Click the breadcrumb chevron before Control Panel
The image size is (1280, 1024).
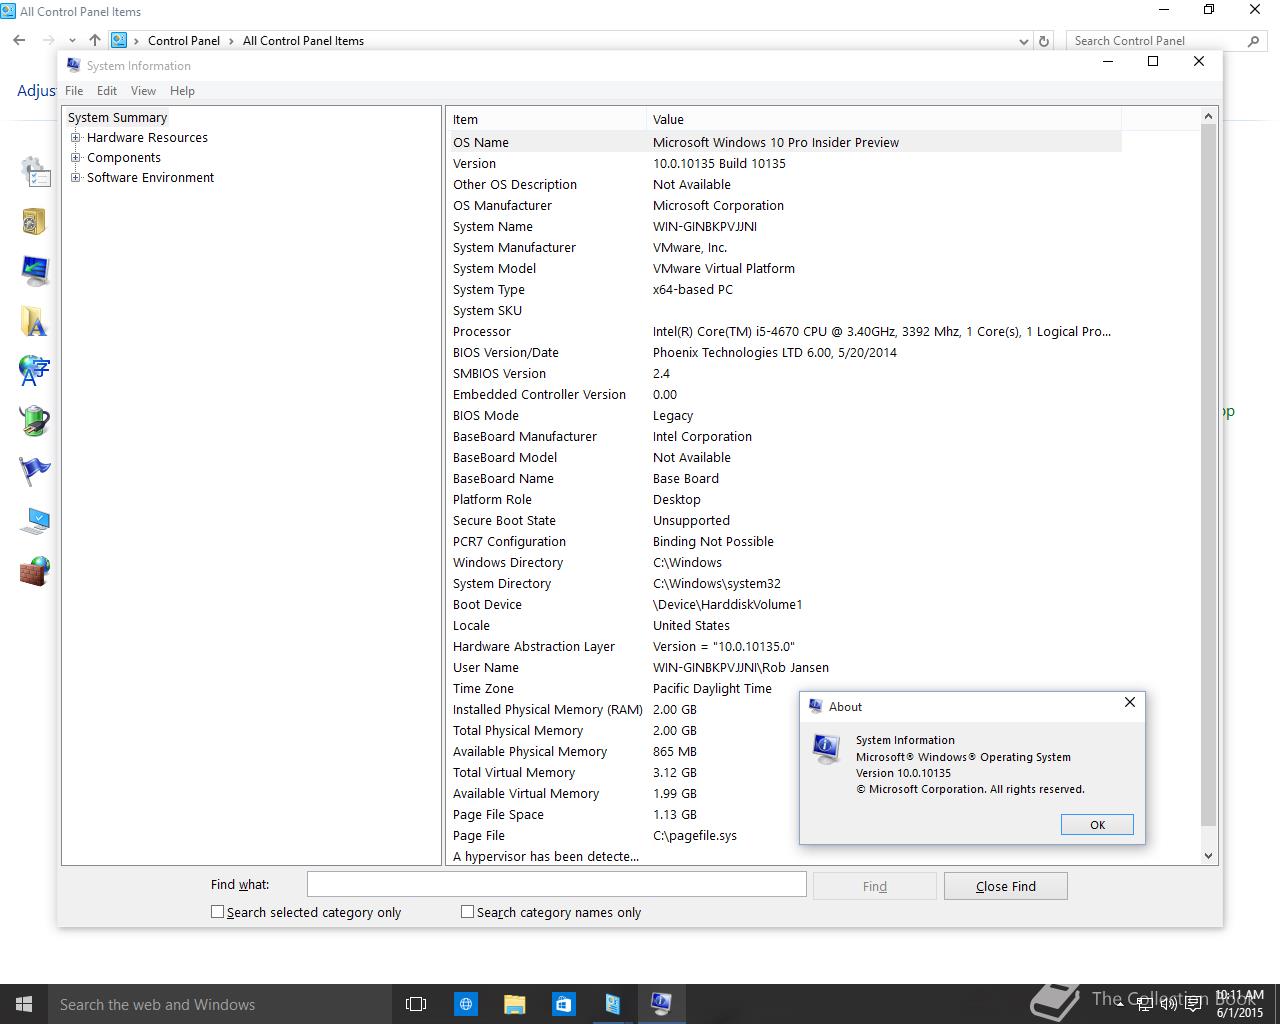click(137, 41)
